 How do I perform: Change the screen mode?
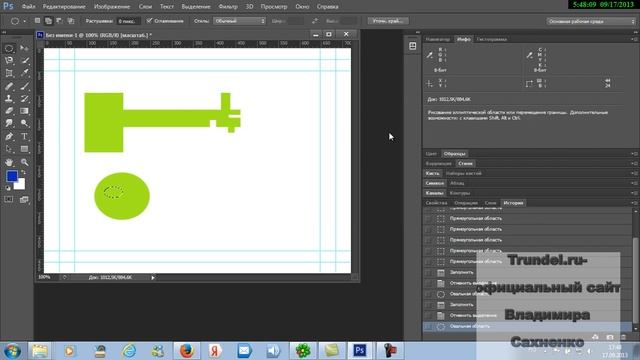pyautogui.click(x=24, y=200)
